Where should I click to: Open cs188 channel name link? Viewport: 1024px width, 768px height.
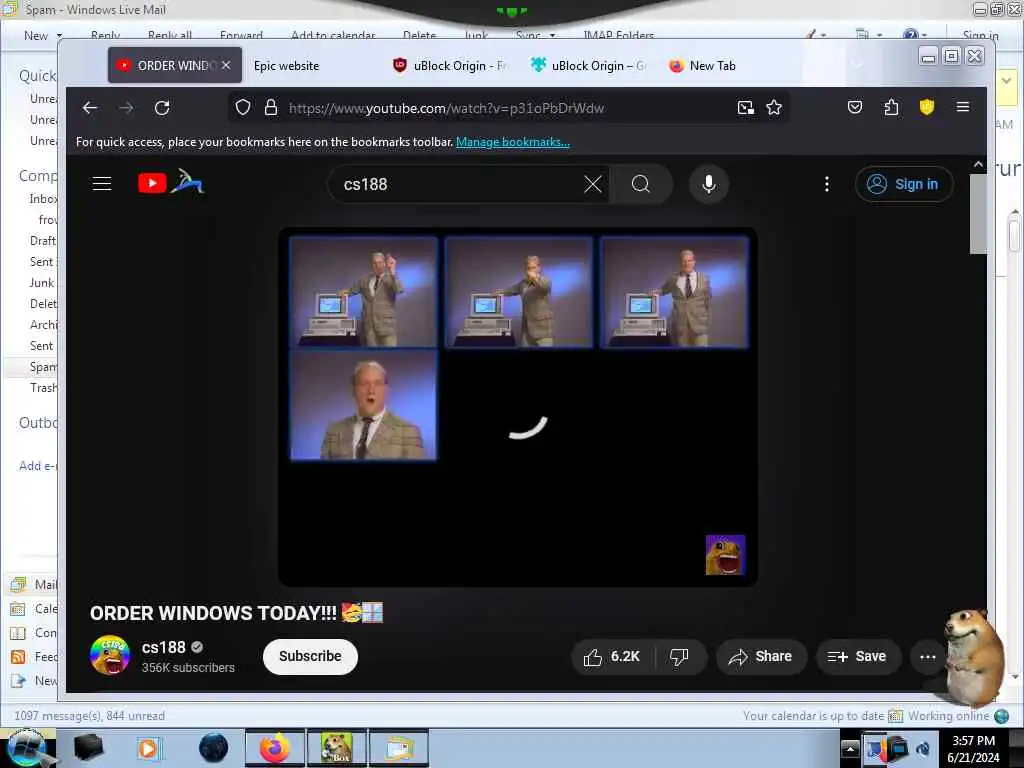[x=163, y=647]
